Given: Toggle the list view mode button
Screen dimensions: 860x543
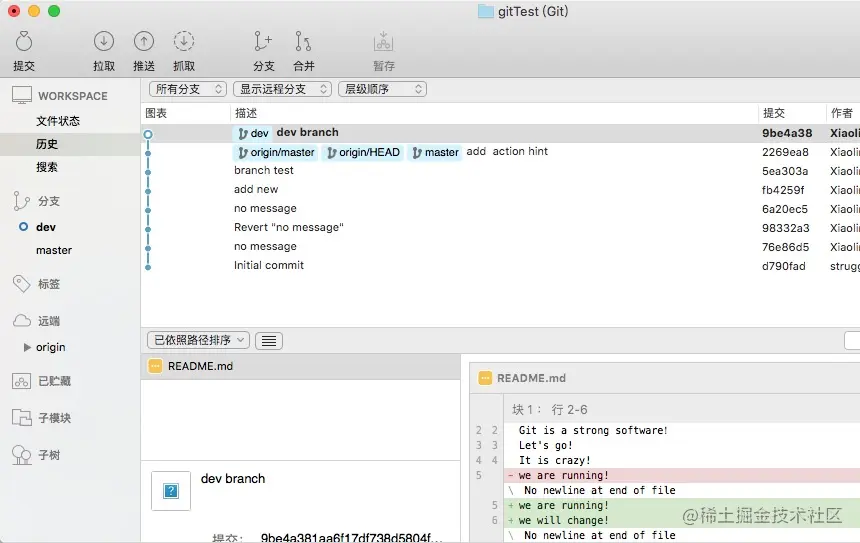Looking at the screenshot, I should [x=269, y=341].
